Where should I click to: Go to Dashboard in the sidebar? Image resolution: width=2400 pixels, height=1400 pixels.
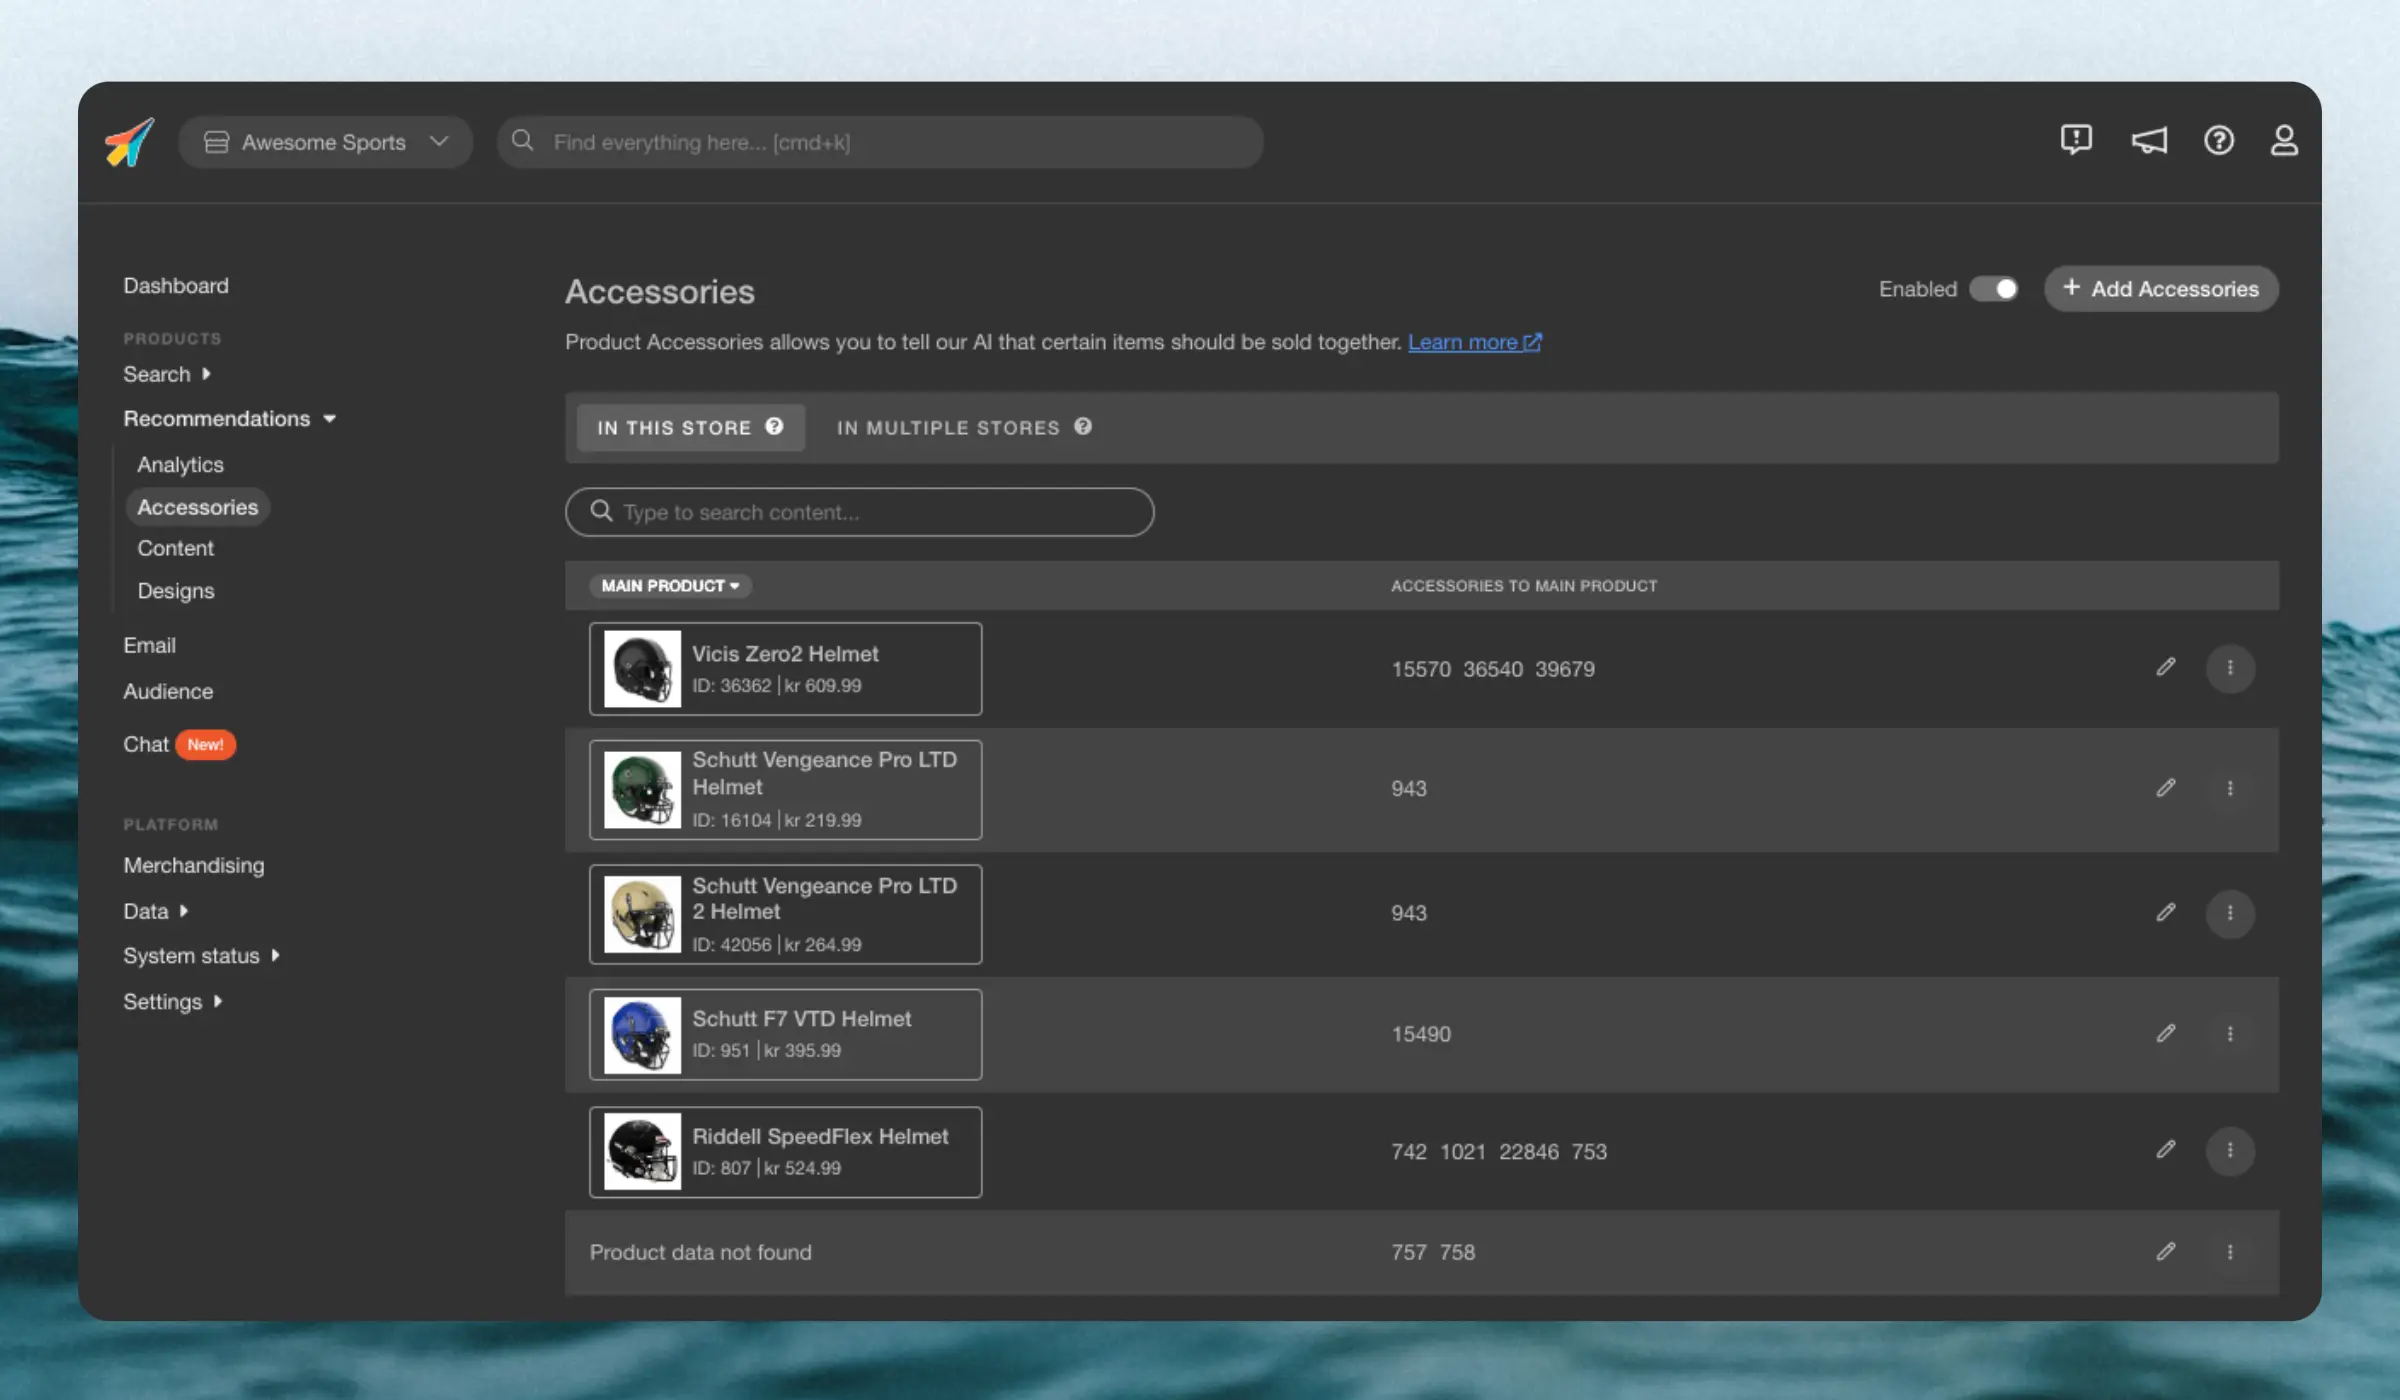176,285
